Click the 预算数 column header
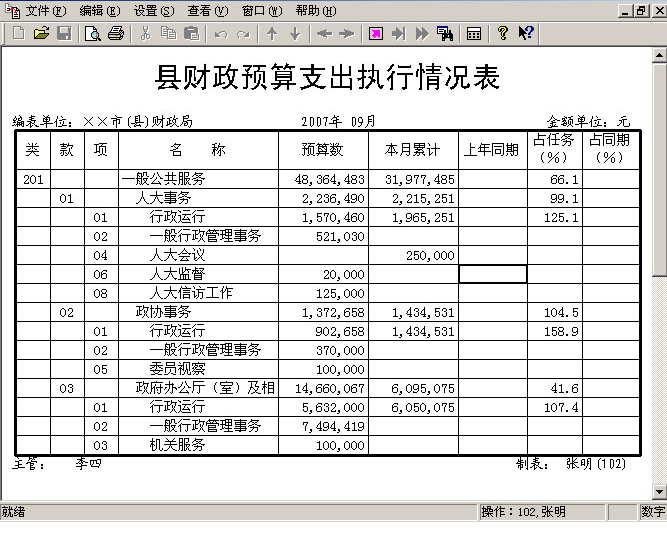The width and height of the screenshot is (667, 540). tap(323, 150)
